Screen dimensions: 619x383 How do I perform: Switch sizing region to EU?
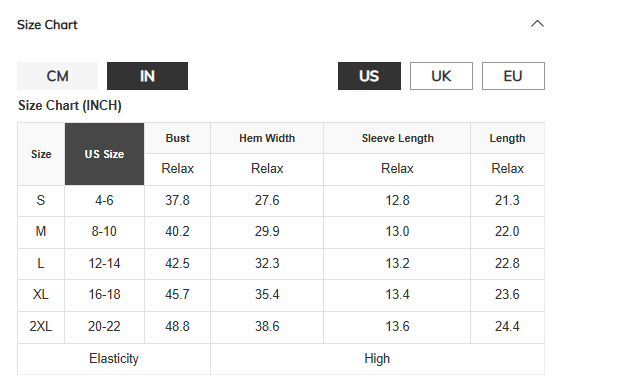[x=513, y=76]
